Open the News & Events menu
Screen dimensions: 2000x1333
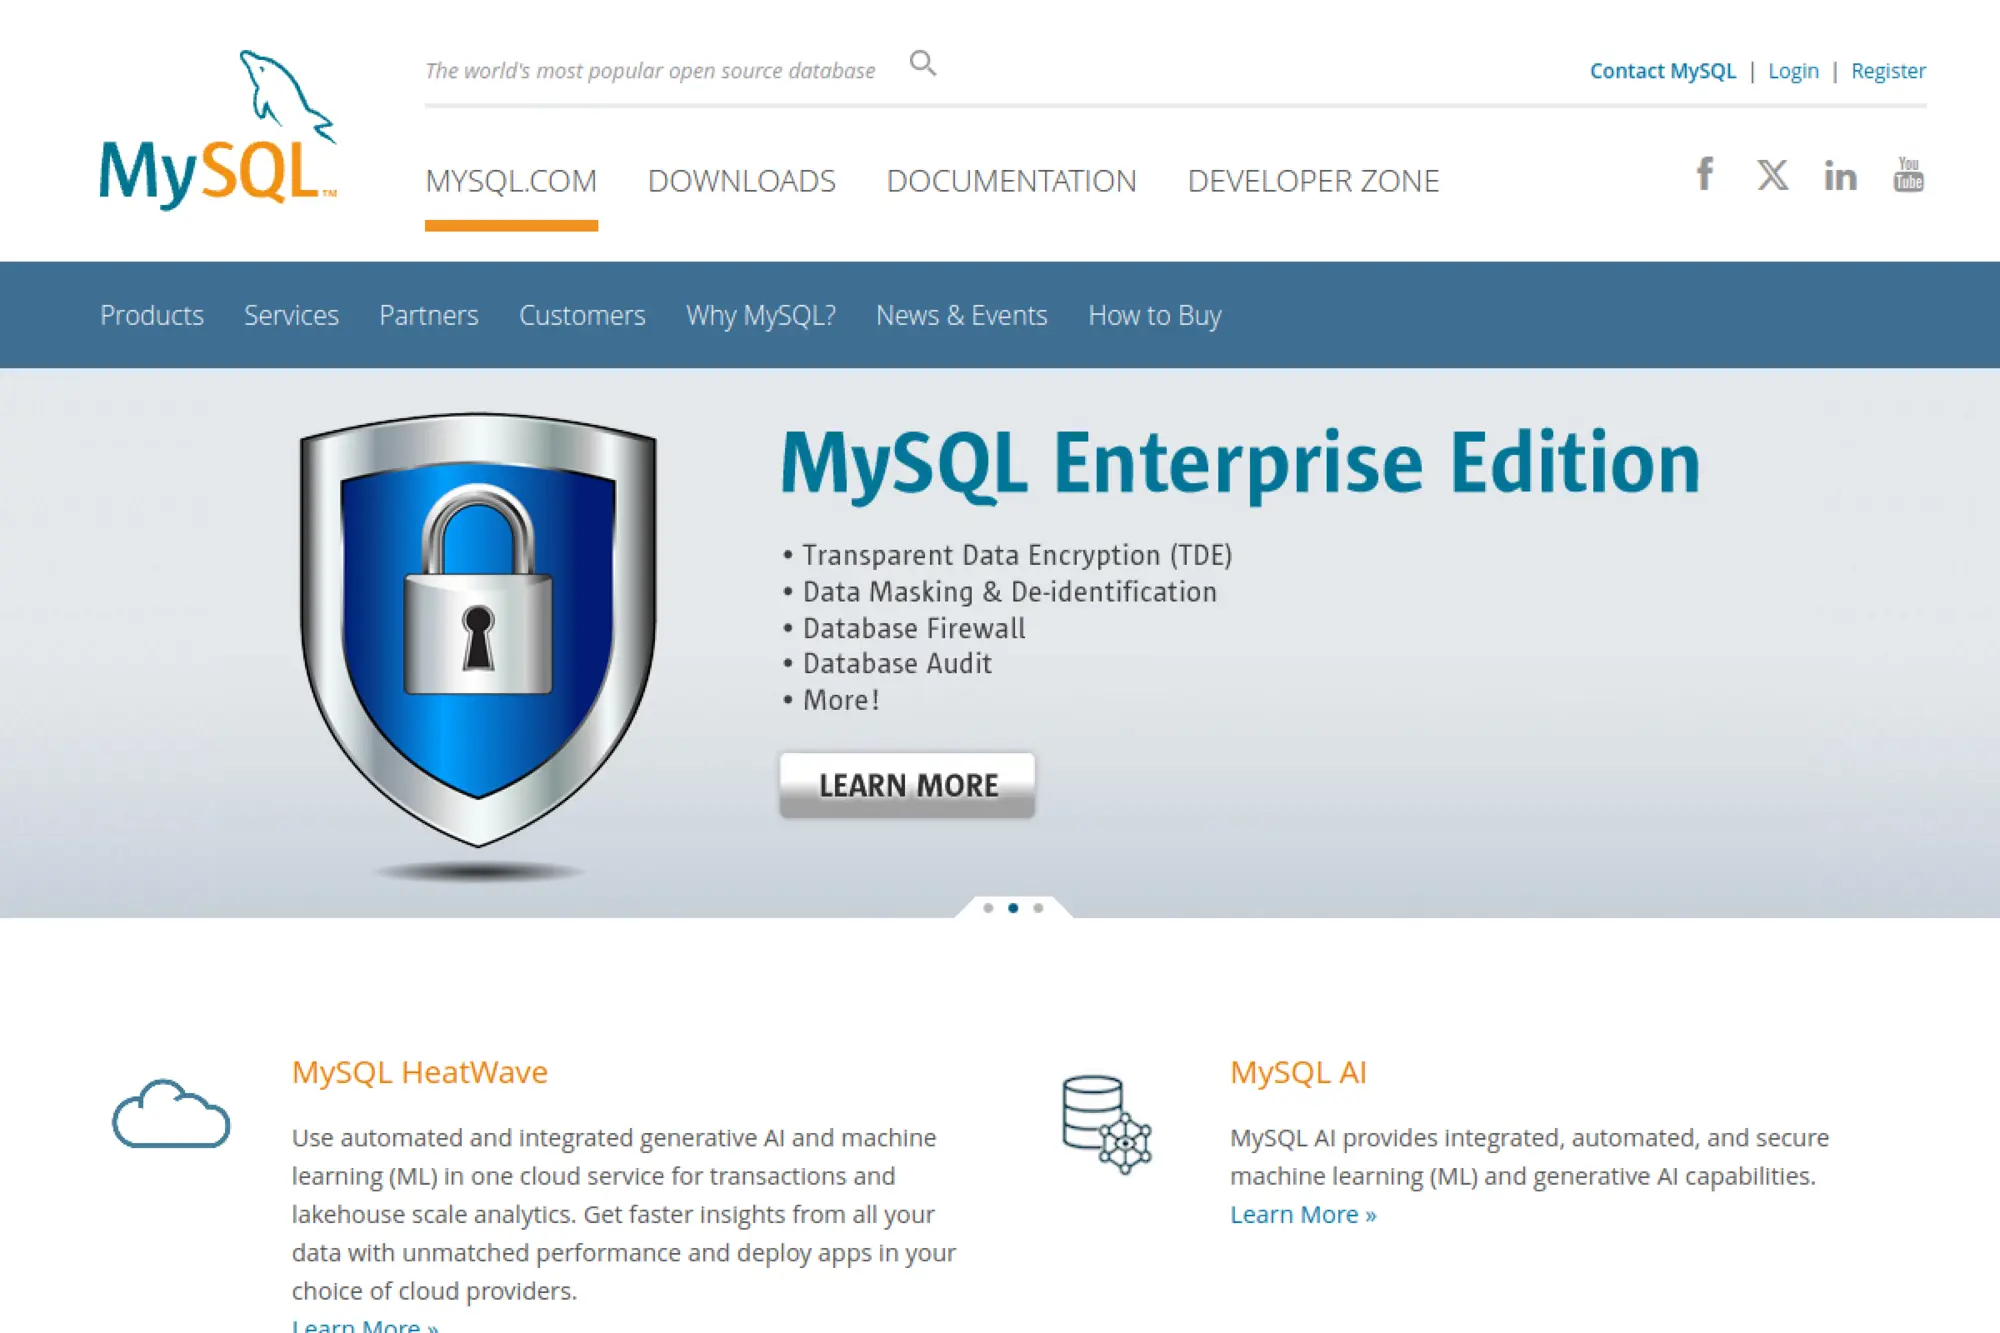click(961, 315)
